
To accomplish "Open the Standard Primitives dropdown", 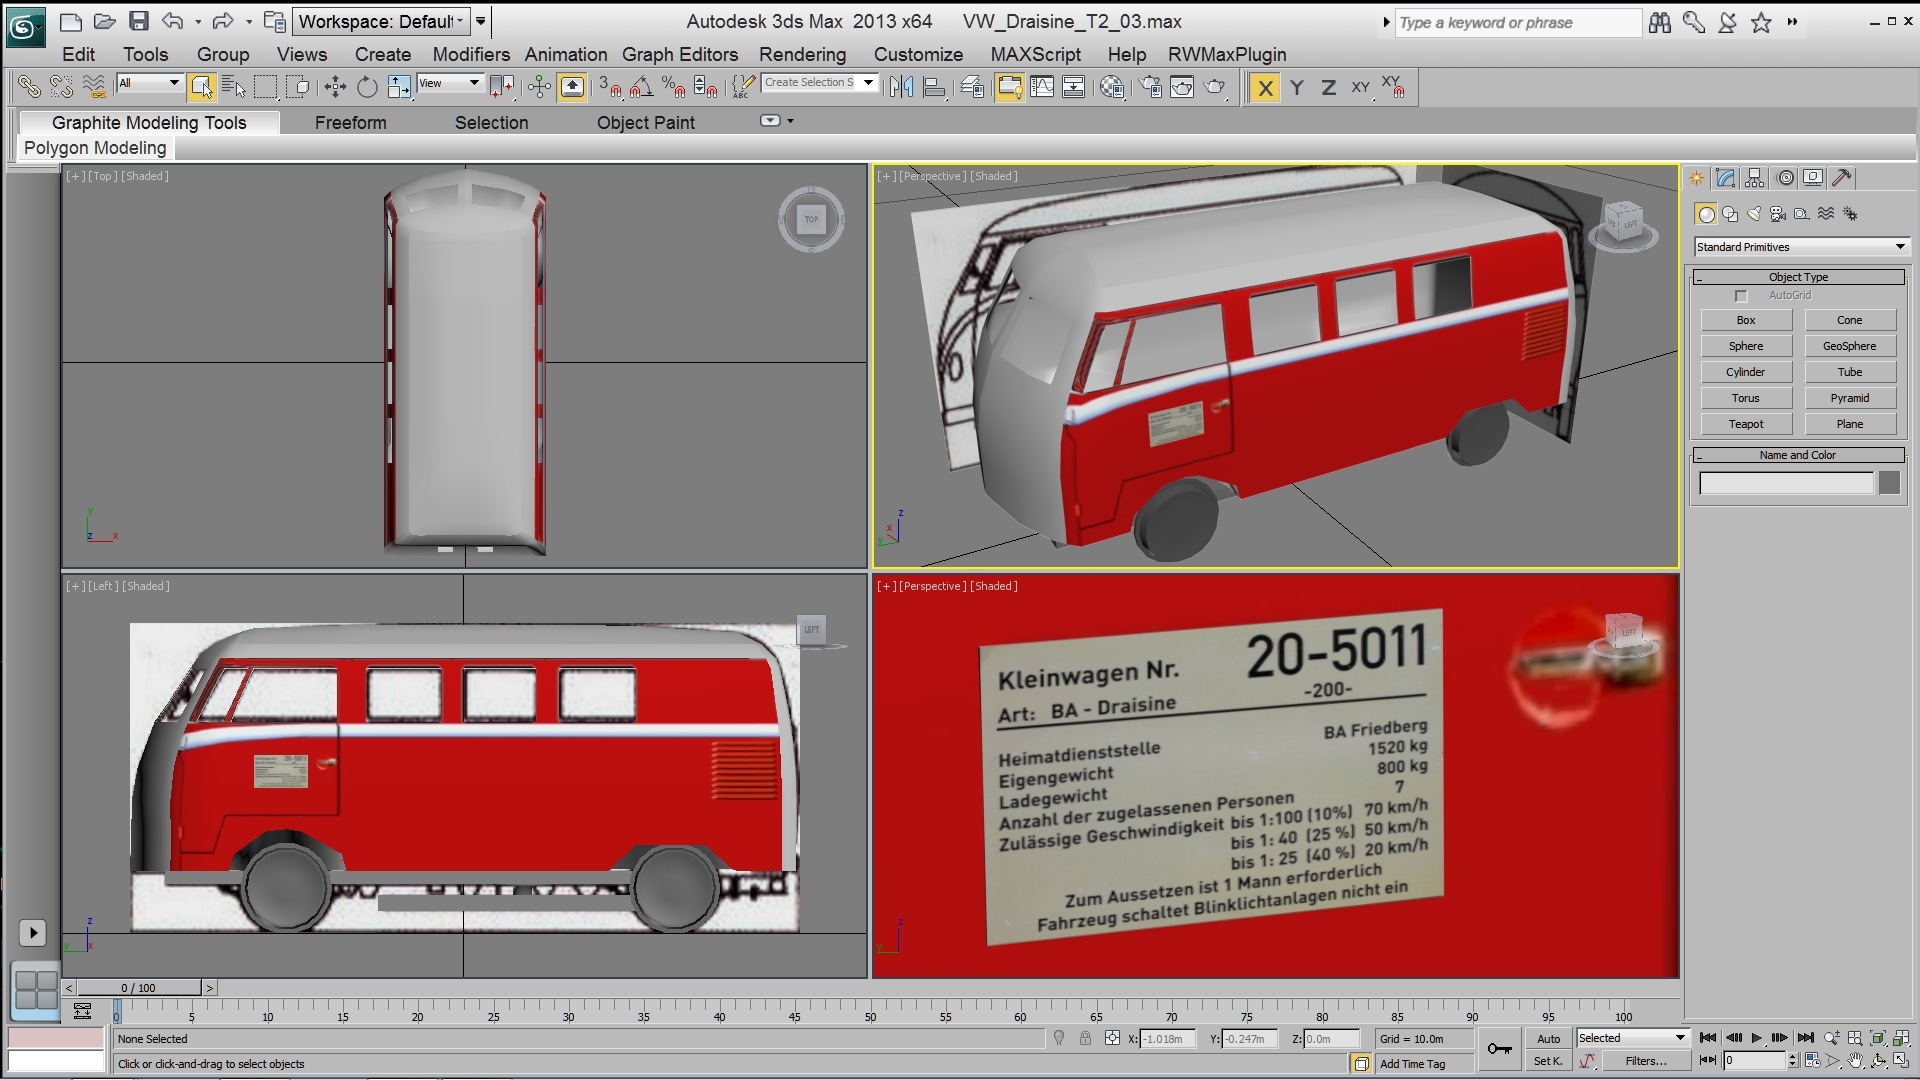I will [x=1801, y=247].
